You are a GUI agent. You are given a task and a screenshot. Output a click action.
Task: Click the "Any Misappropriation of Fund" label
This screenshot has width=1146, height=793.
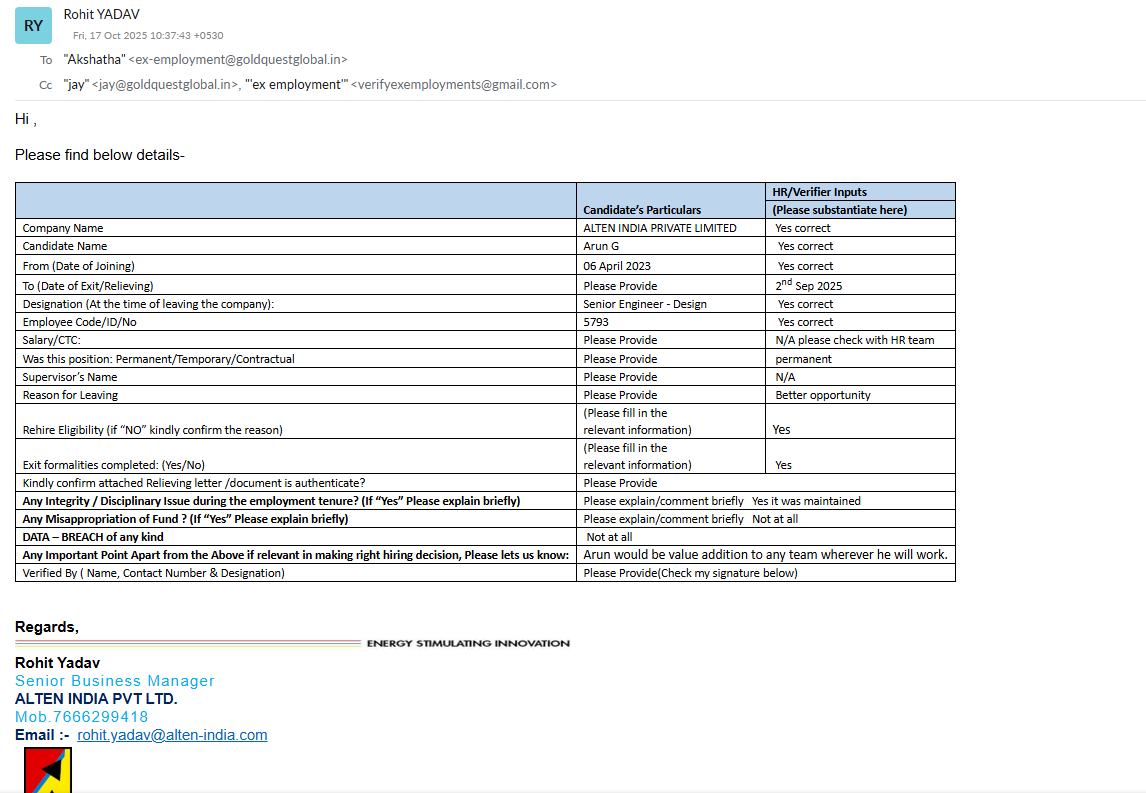point(185,519)
